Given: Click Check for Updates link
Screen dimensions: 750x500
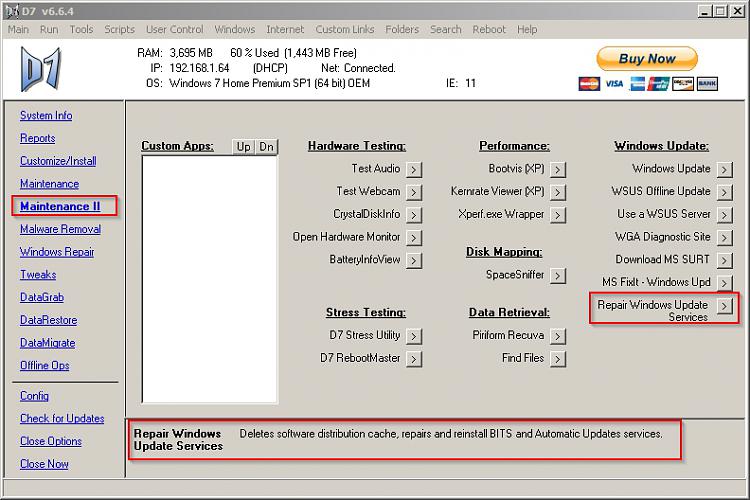Looking at the screenshot, I should [62, 419].
